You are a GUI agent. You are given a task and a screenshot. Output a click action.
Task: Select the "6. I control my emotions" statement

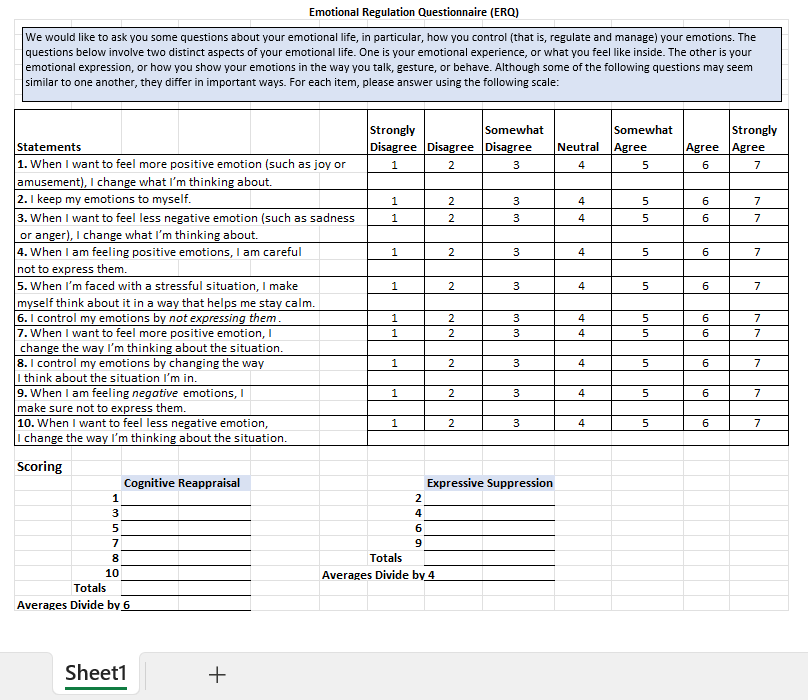(x=150, y=318)
